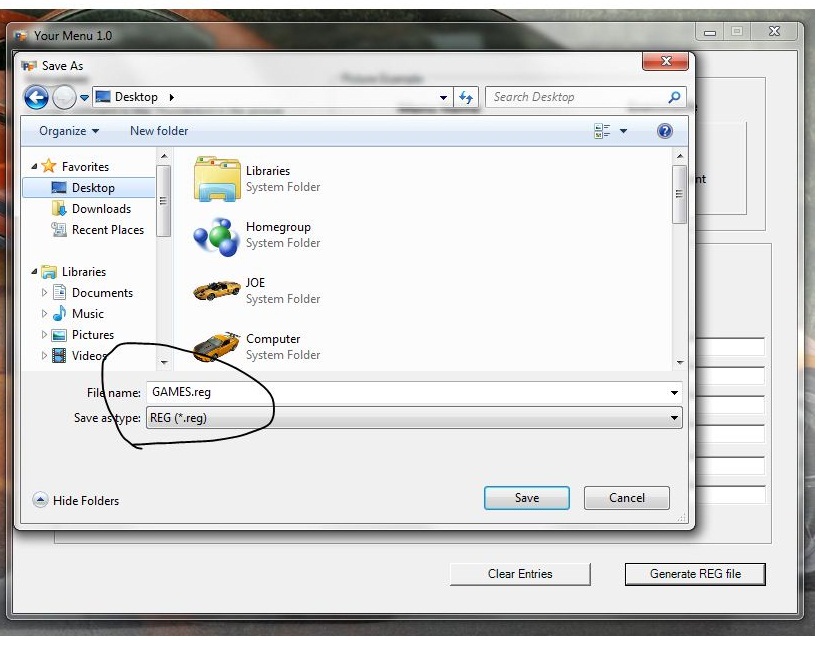
Task: Open the address bar history dropdown
Action: [x=443, y=98]
